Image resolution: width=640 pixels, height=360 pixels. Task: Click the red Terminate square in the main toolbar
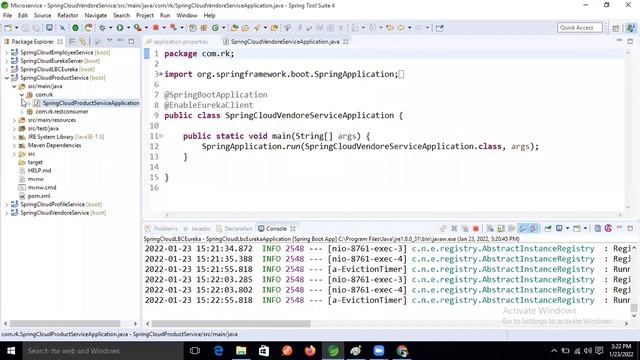pyautogui.click(x=156, y=28)
